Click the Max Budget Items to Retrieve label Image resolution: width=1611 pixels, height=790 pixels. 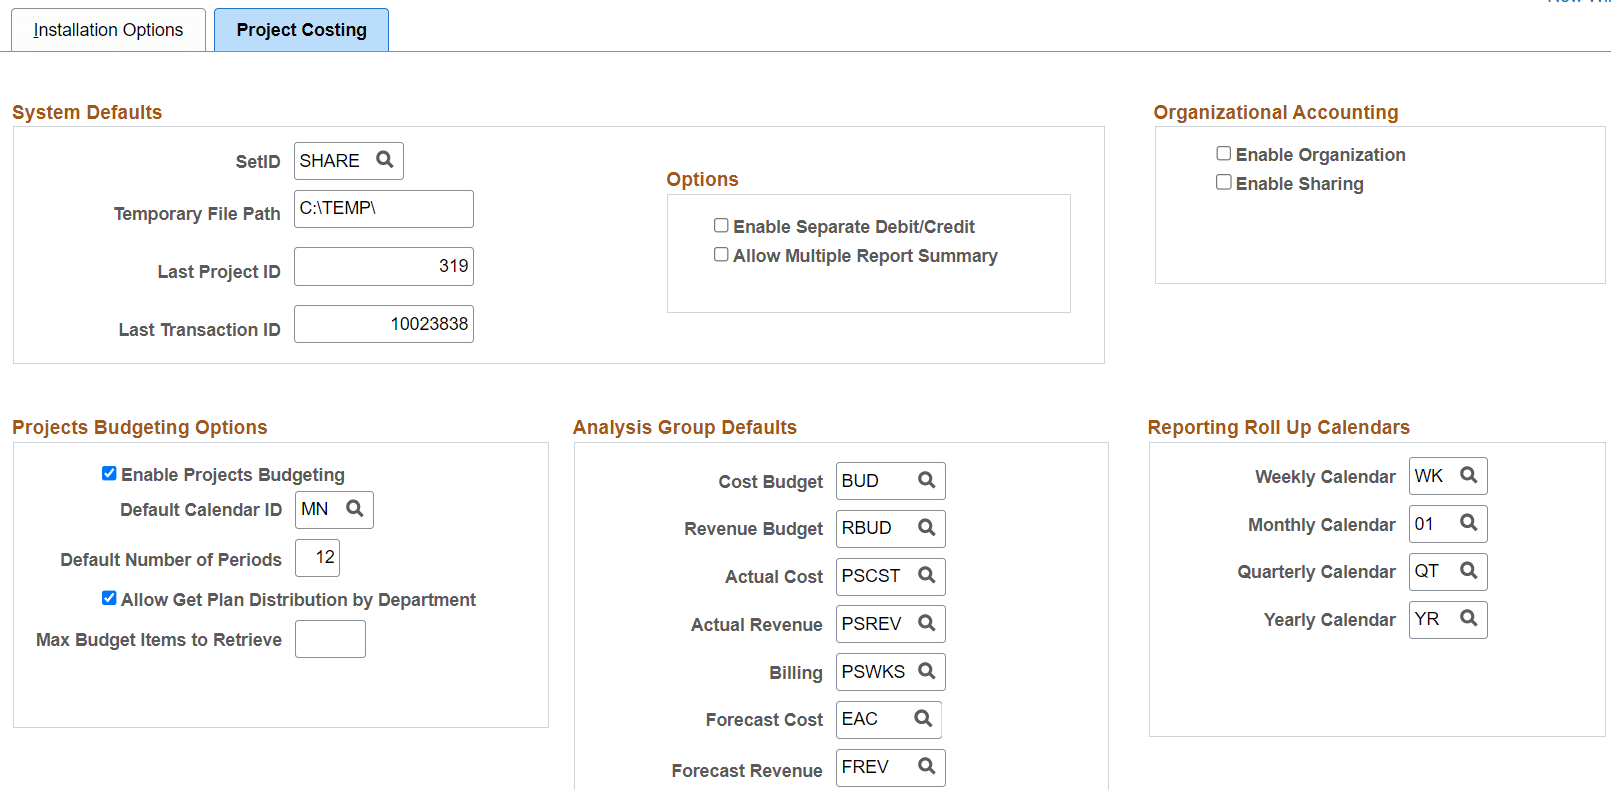[159, 640]
